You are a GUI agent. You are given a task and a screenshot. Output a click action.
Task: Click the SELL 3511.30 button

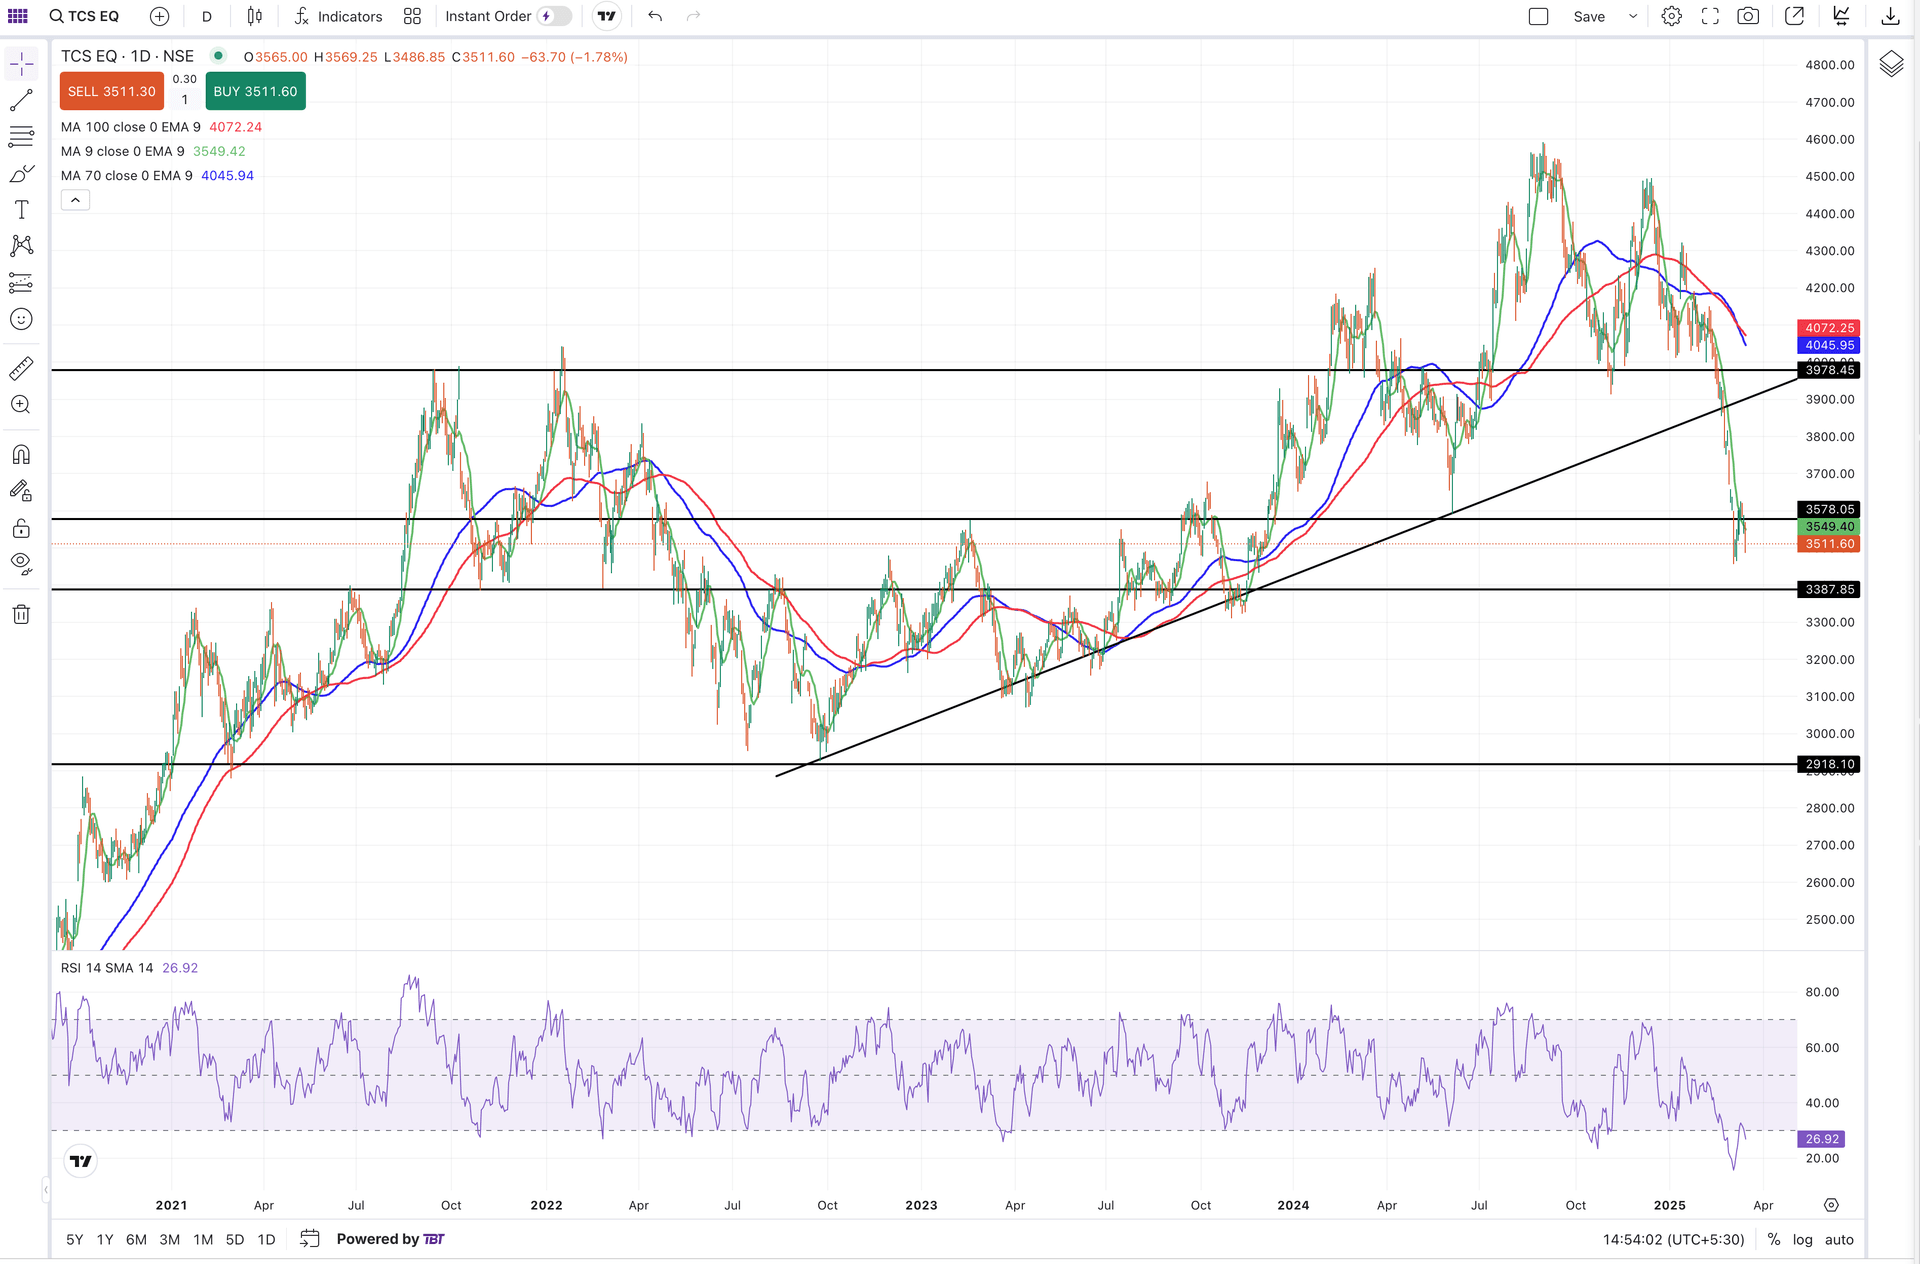pyautogui.click(x=112, y=91)
